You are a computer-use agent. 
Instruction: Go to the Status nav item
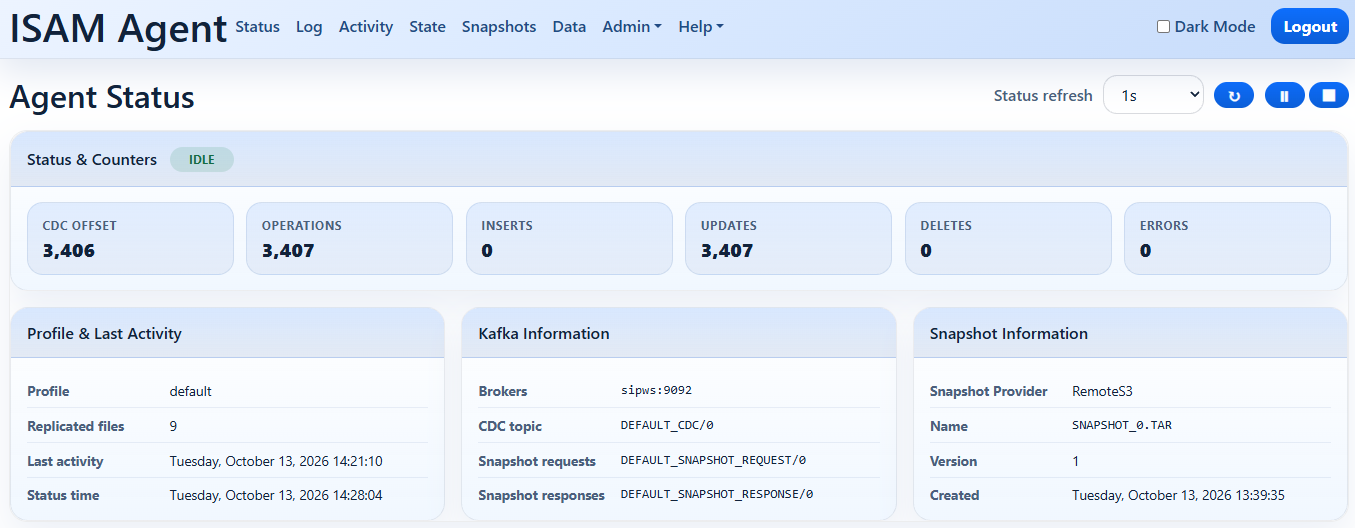pos(257,27)
